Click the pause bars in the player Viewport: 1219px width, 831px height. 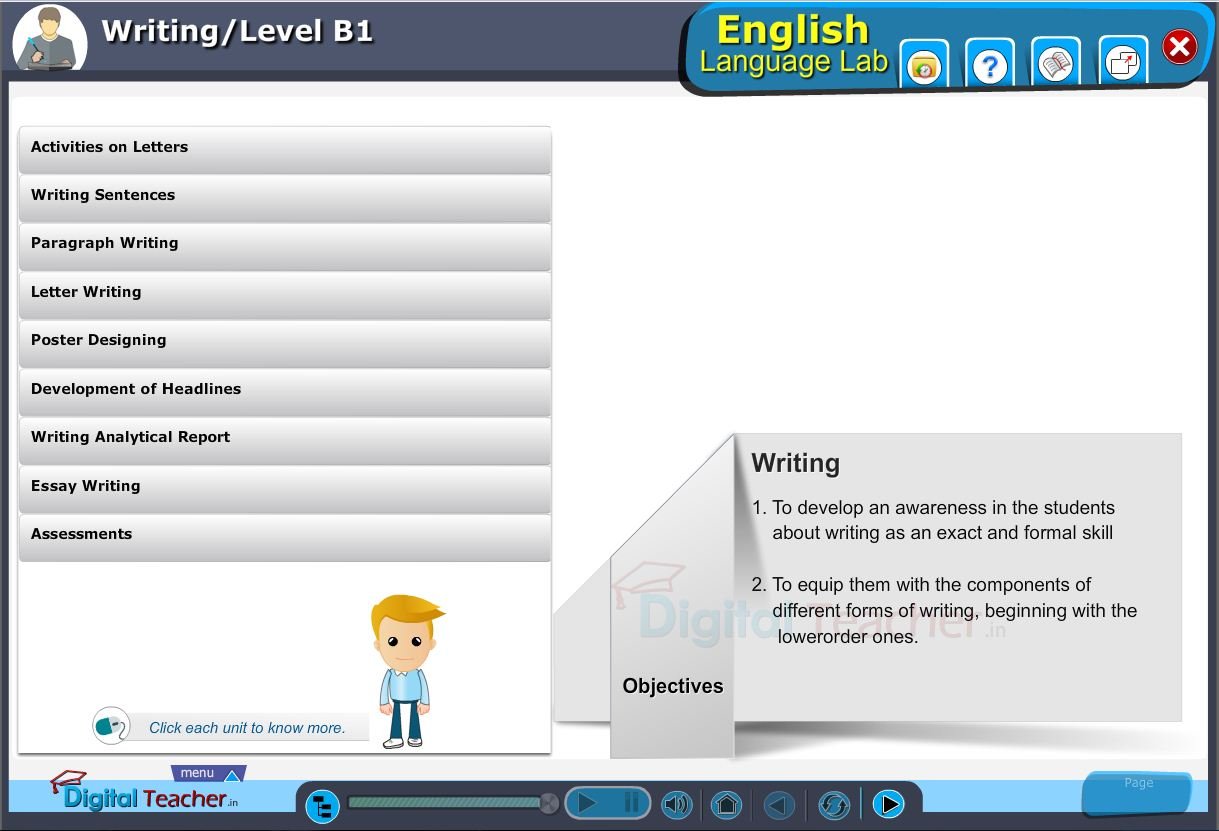(631, 803)
